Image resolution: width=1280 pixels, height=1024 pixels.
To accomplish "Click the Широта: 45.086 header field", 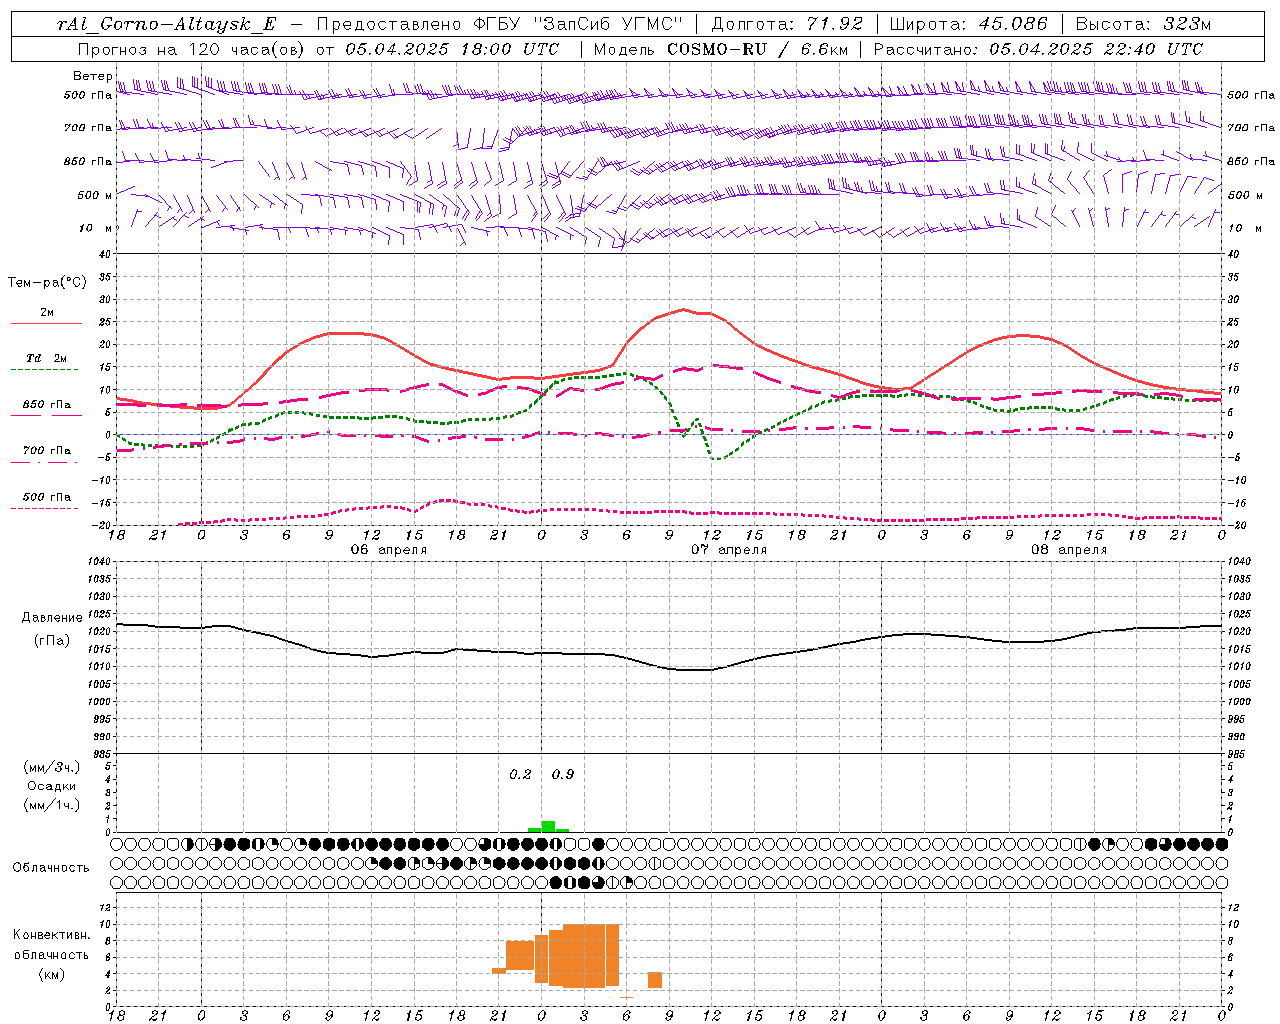I will pos(968,24).
